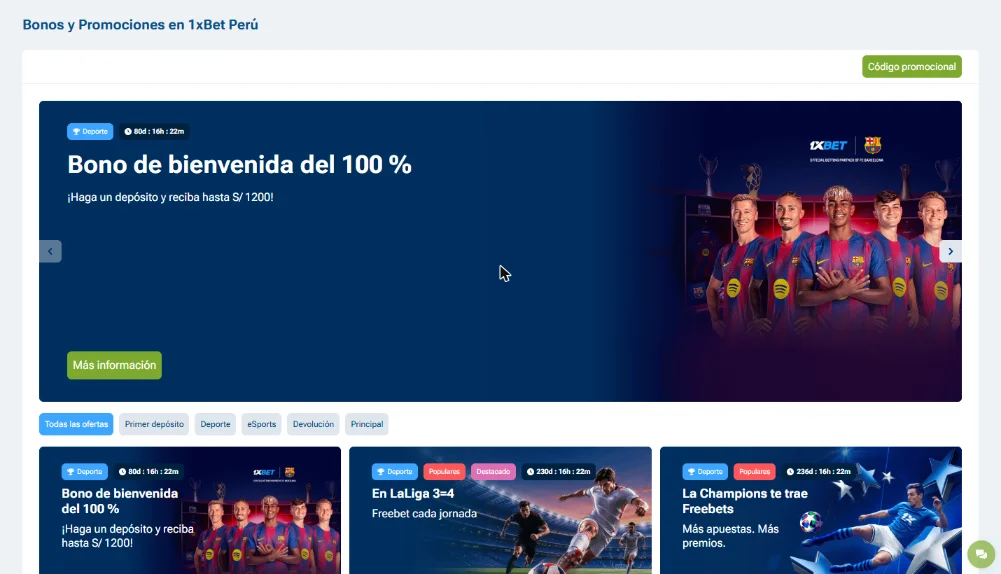Click the Bono de bienvenida del 100 % banner title

[x=239, y=165]
